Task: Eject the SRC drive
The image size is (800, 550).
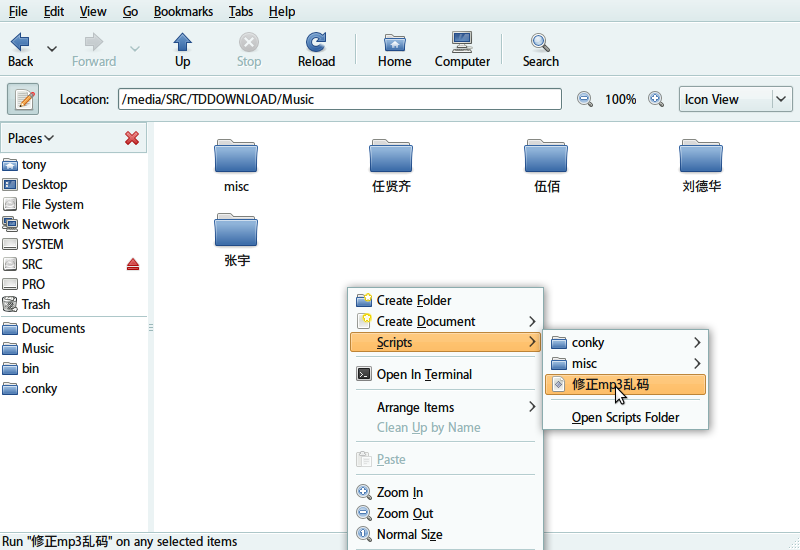Action: click(x=133, y=264)
